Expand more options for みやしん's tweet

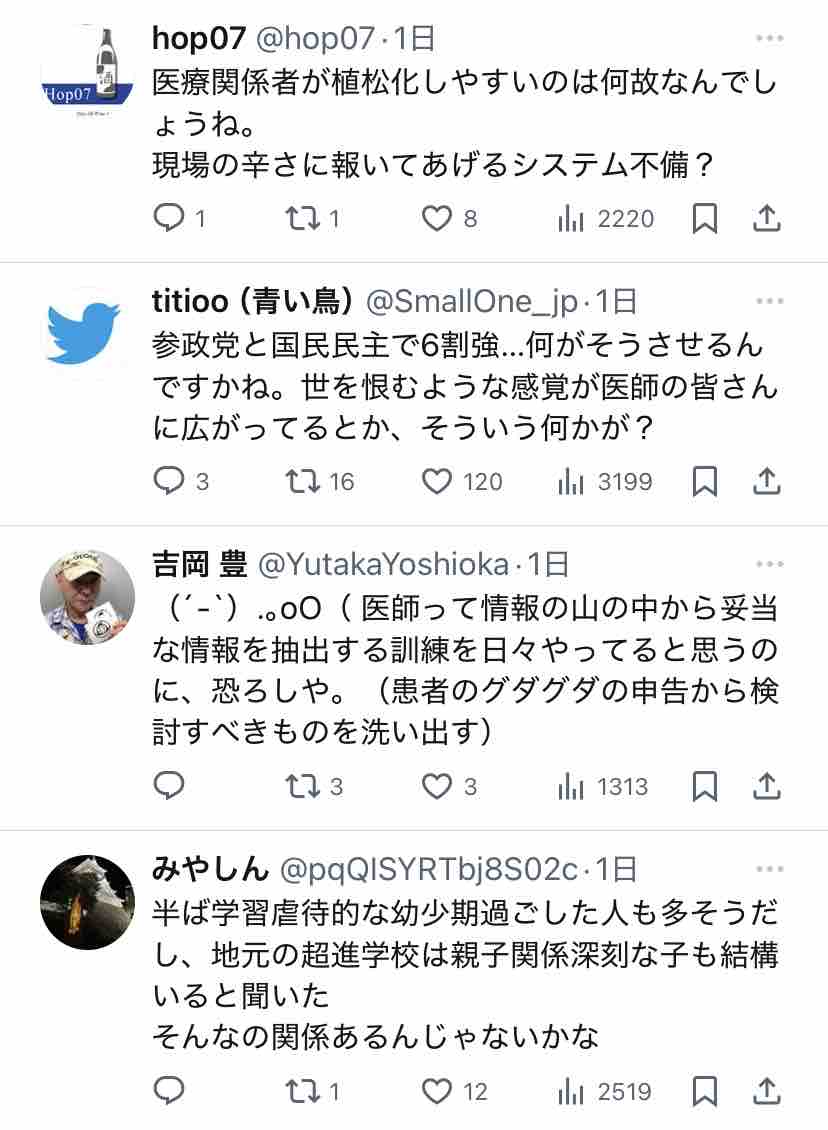click(x=770, y=869)
